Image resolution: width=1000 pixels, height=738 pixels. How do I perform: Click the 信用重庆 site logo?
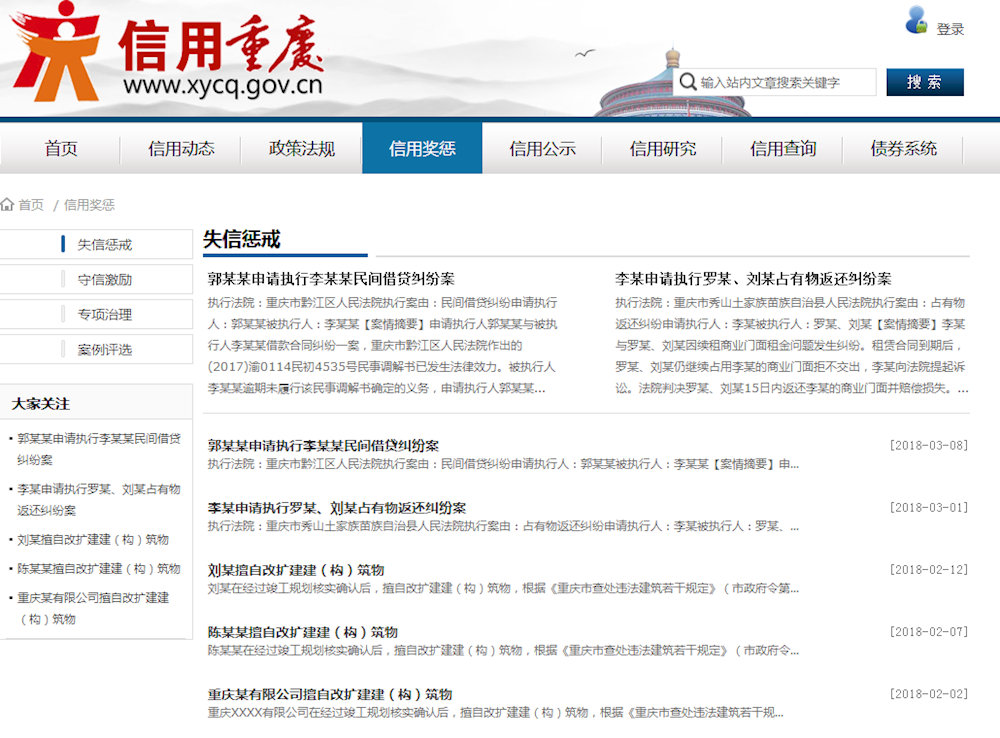pos(167,52)
